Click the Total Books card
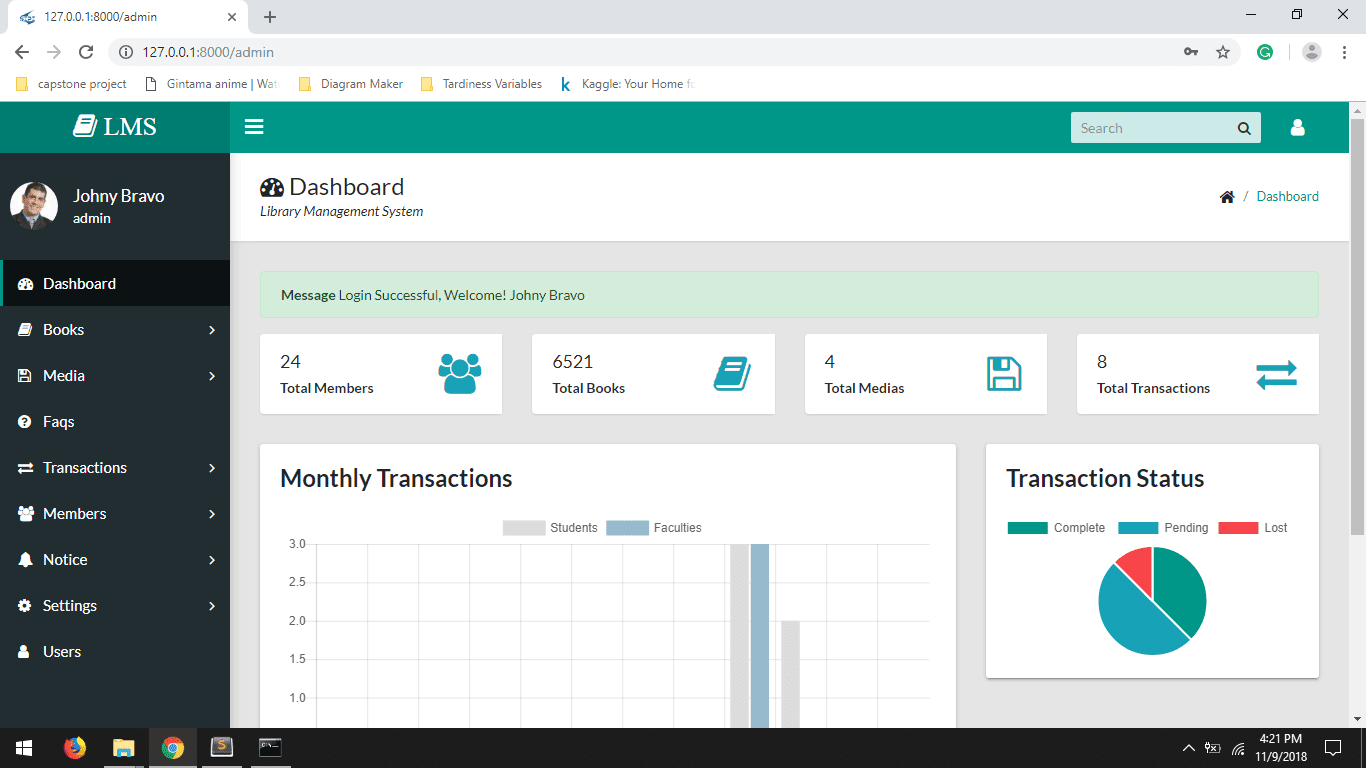Screen dimensions: 1366x768 (x=653, y=374)
